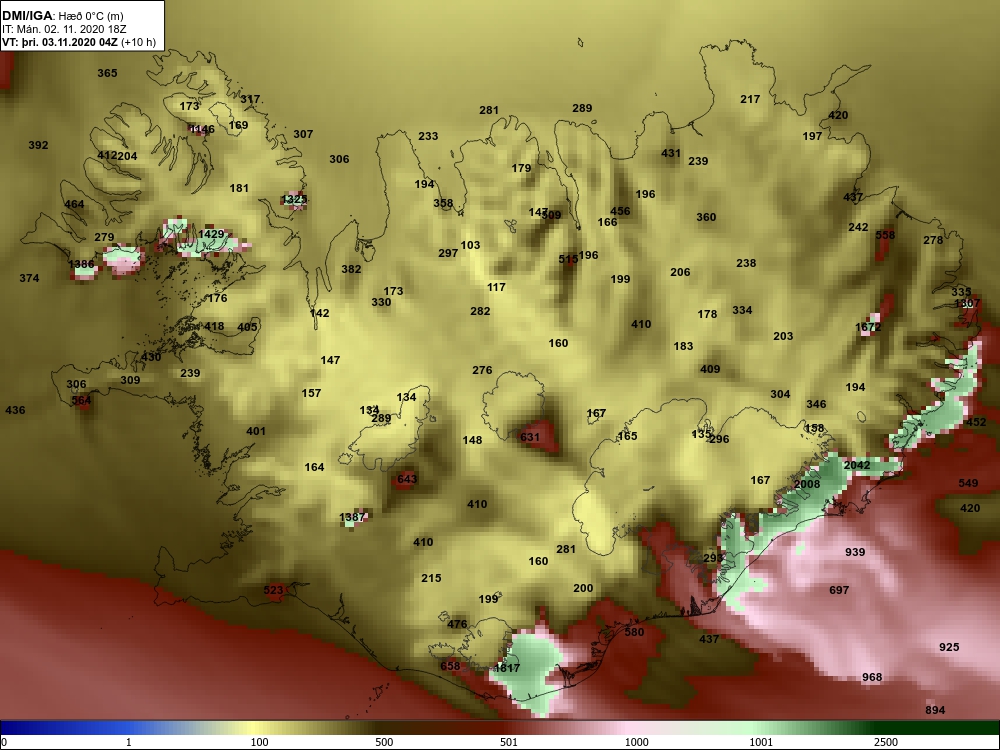Click the map value 431
This screenshot has width=1000, height=750.
tap(671, 154)
